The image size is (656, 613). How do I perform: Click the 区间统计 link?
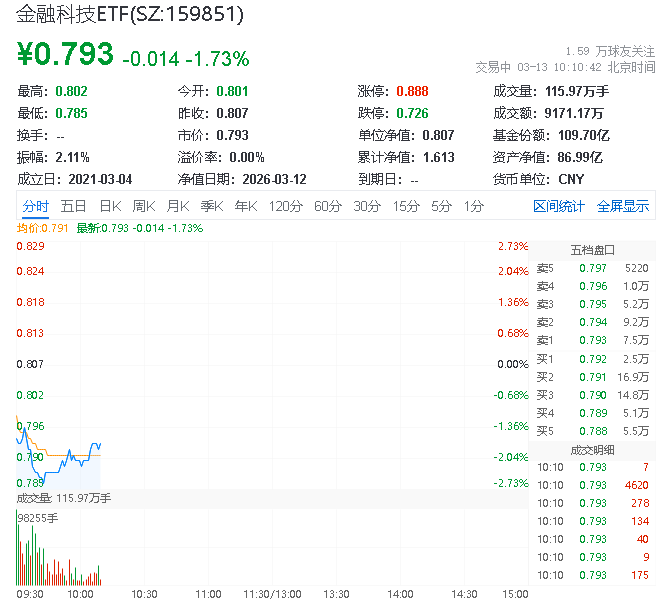click(558, 206)
